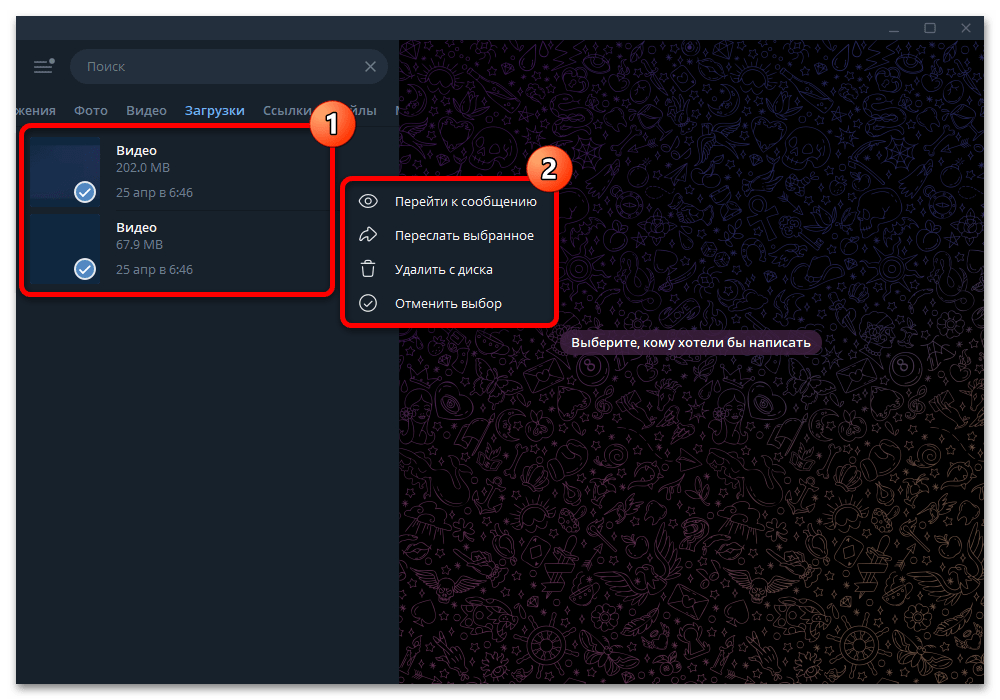Focus the Поиск search box

tap(228, 66)
